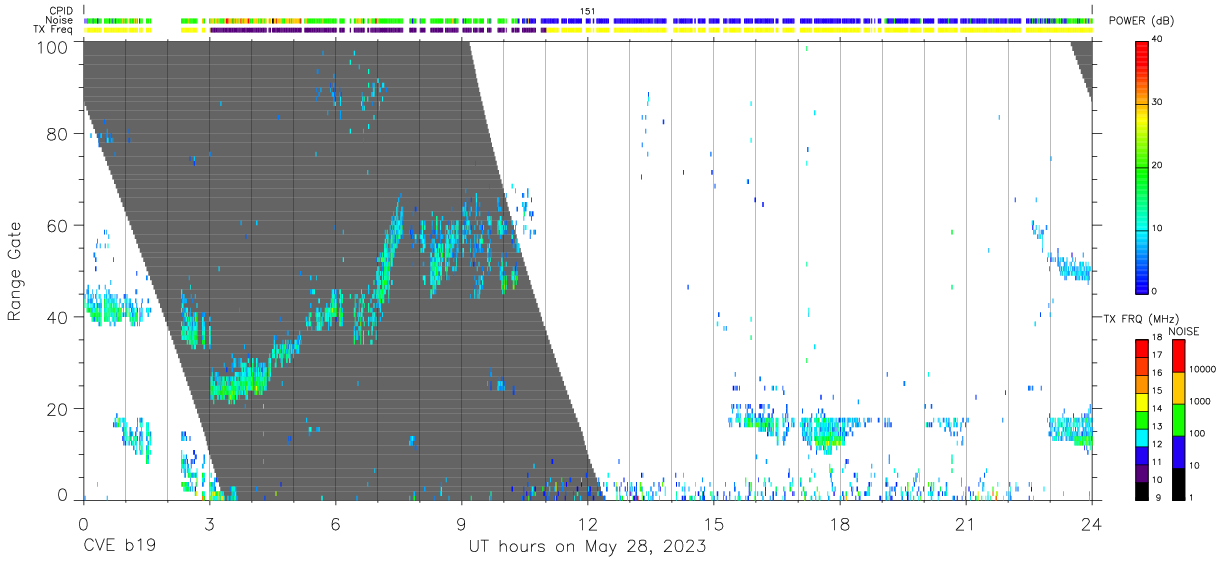Click the NOISE legend title
Screen dimensions: 1228x567
[1184, 331]
